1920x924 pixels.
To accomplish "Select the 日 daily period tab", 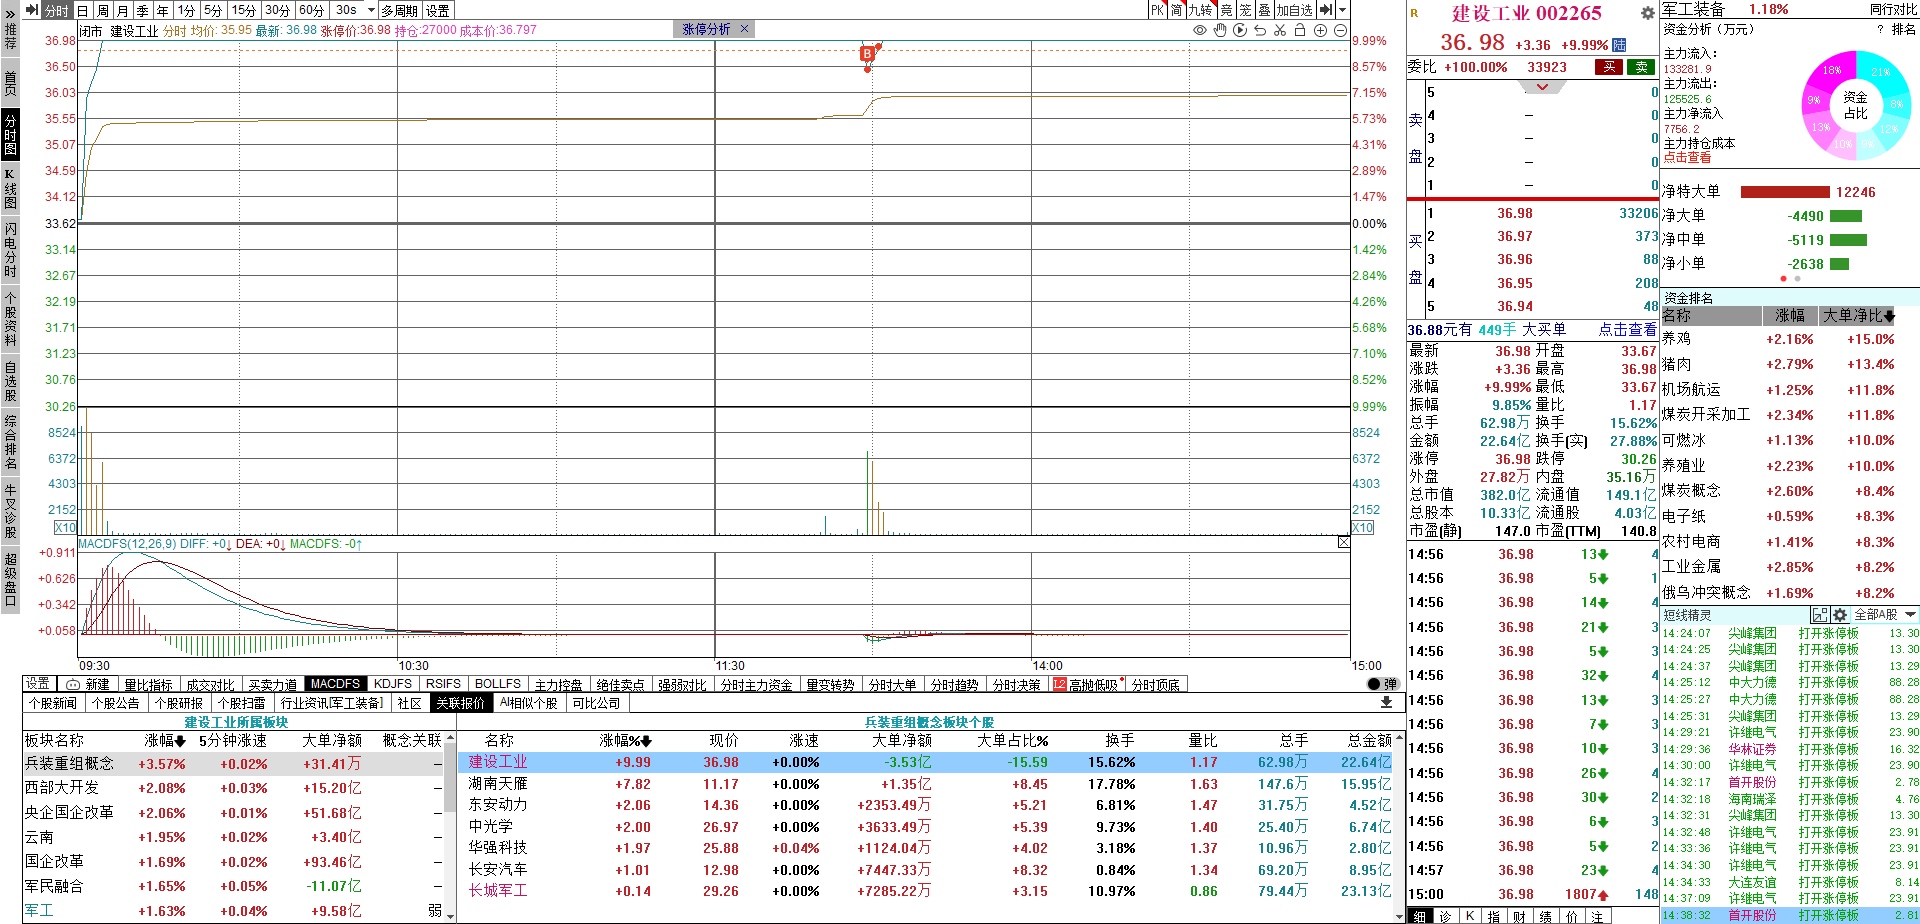I will [82, 10].
